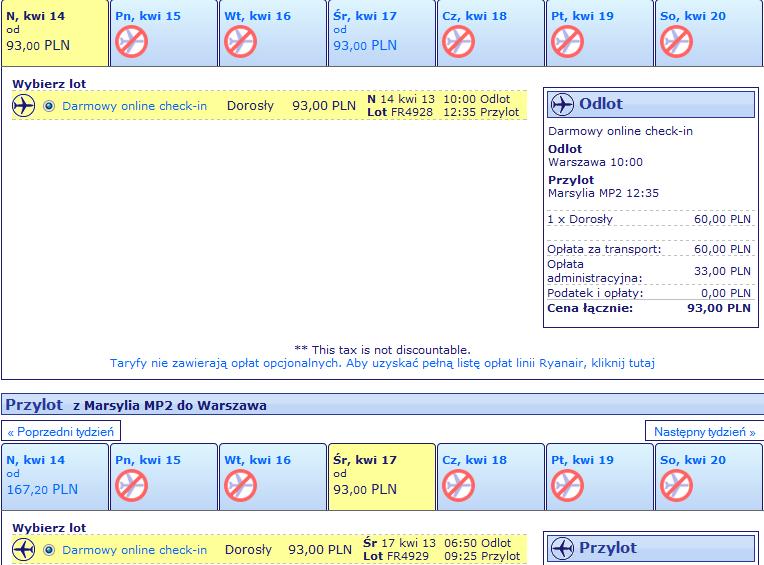
Task: Click Lot FR4929 flight number text
Action: (396, 556)
